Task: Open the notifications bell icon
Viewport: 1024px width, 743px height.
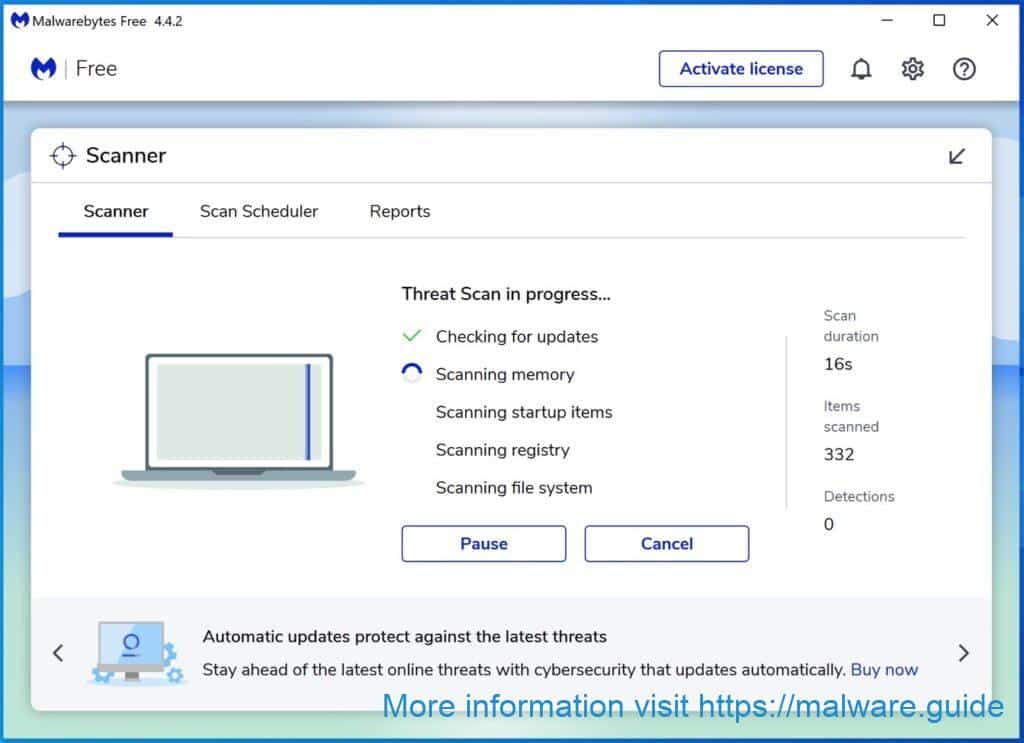Action: tap(861, 69)
